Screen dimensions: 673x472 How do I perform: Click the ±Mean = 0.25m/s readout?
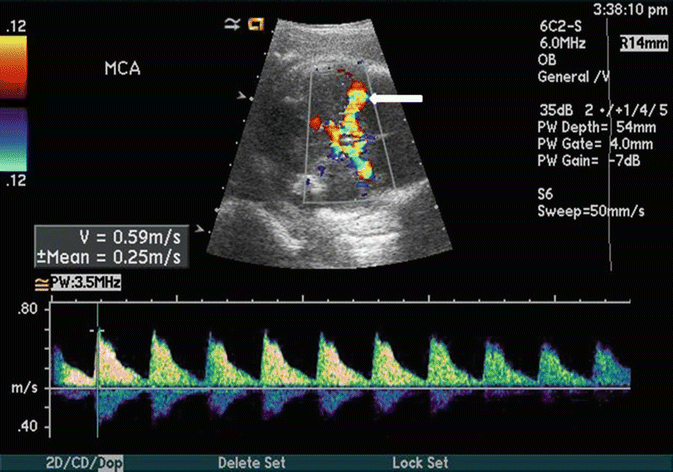pos(109,257)
